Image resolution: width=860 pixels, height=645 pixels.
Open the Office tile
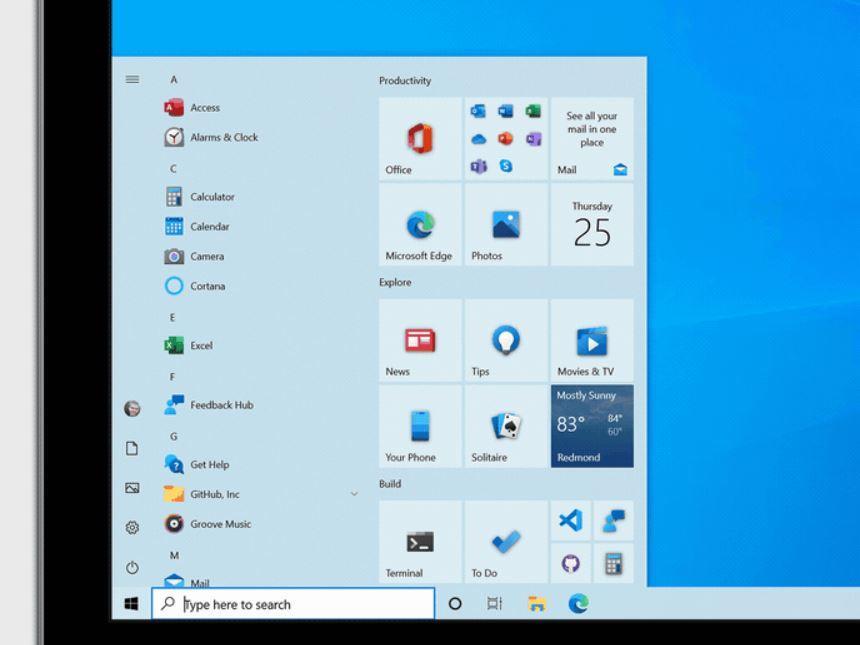420,139
